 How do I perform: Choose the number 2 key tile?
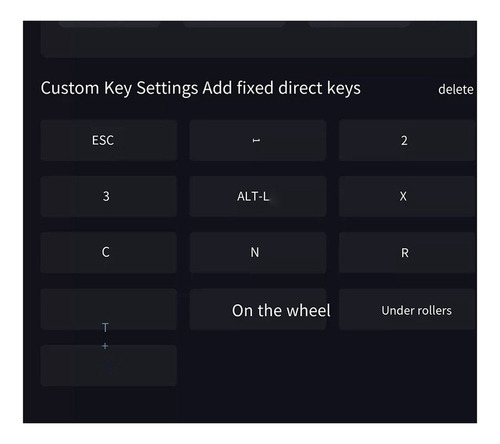click(x=407, y=140)
